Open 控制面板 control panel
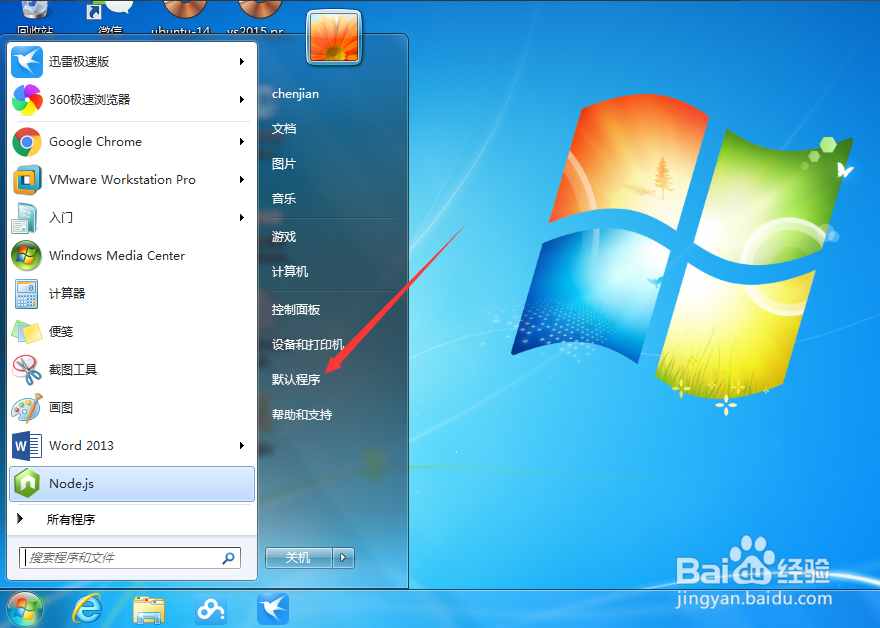The image size is (880, 628). point(296,310)
